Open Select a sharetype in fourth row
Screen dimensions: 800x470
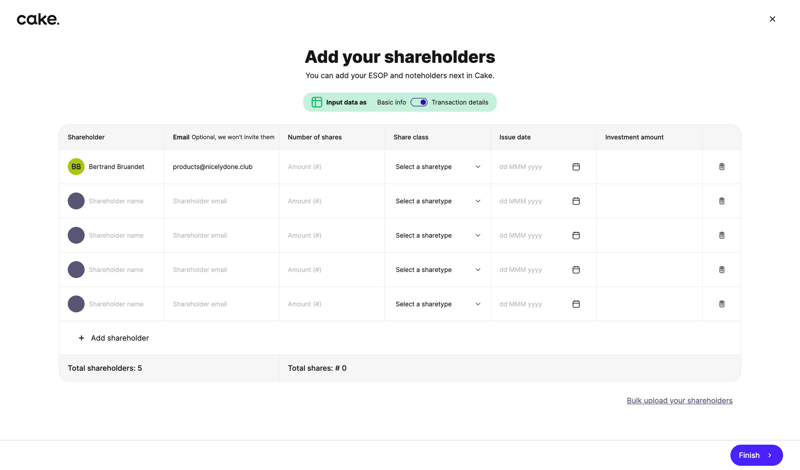(x=437, y=270)
